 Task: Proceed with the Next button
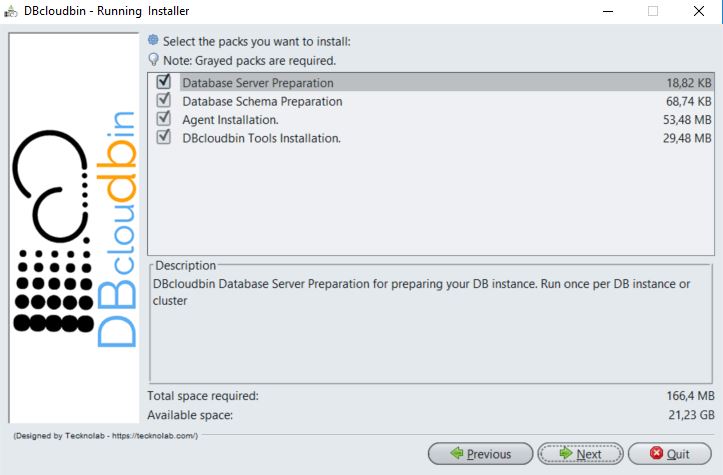(x=580, y=454)
